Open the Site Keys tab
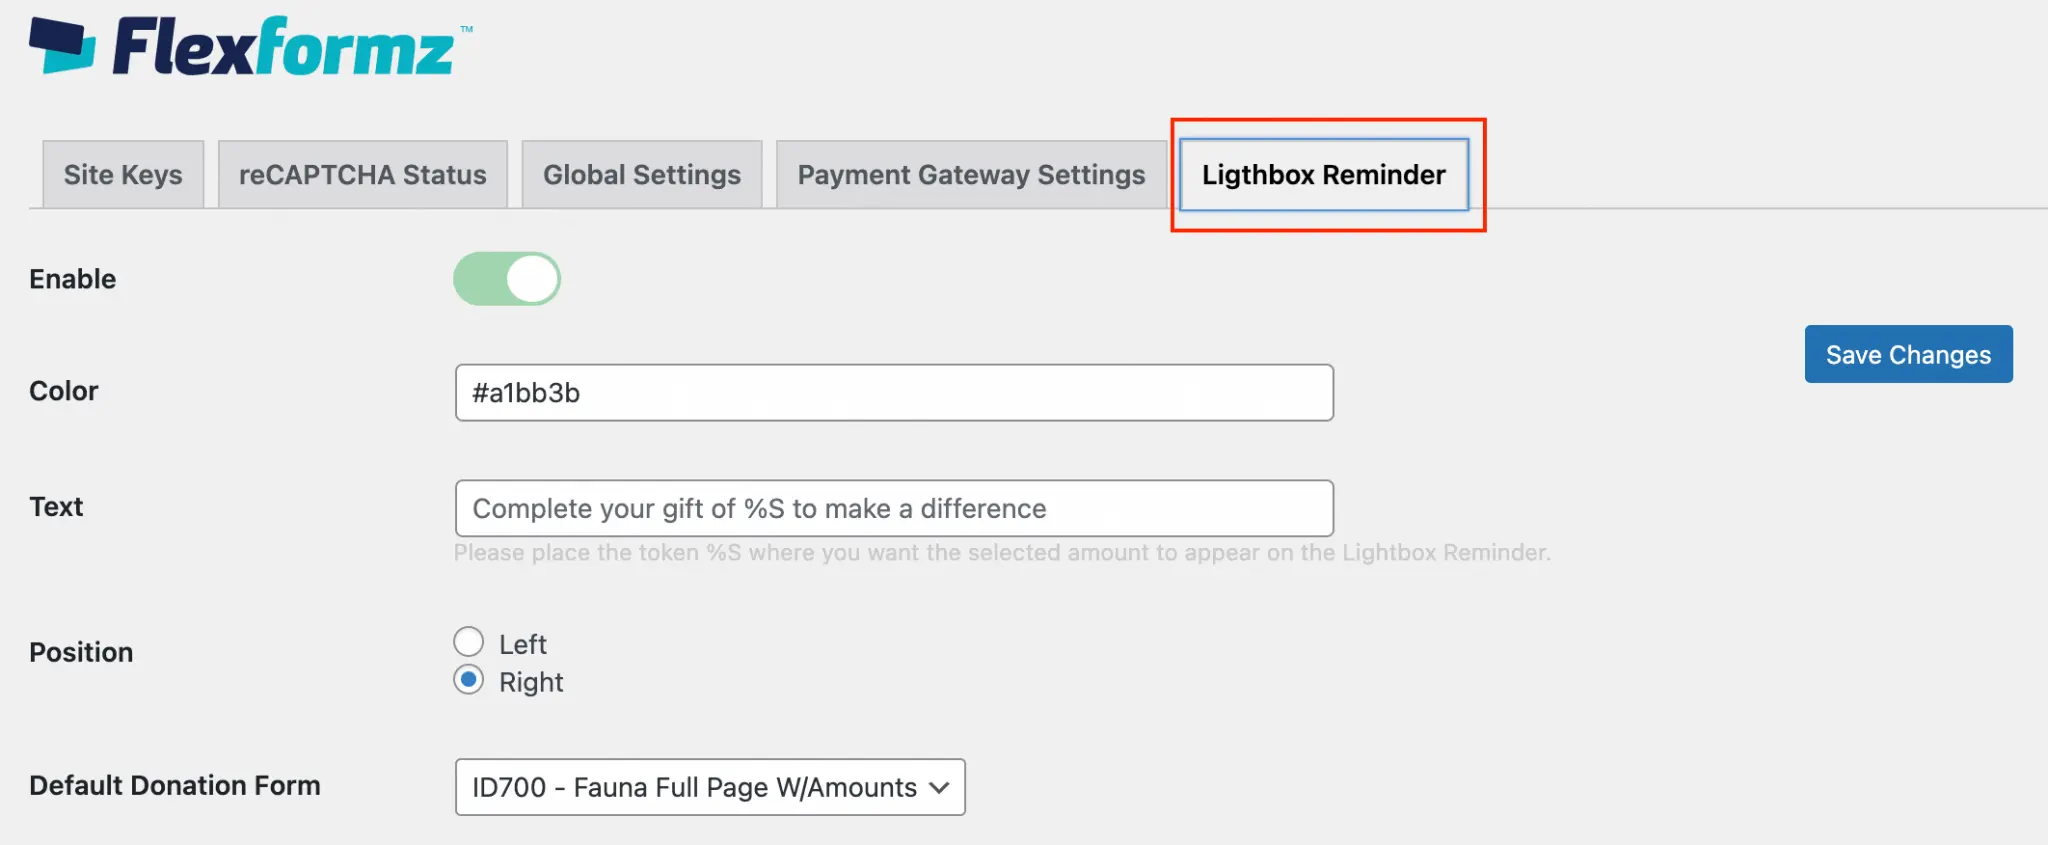Screen dimensions: 2048x845 [x=123, y=175]
